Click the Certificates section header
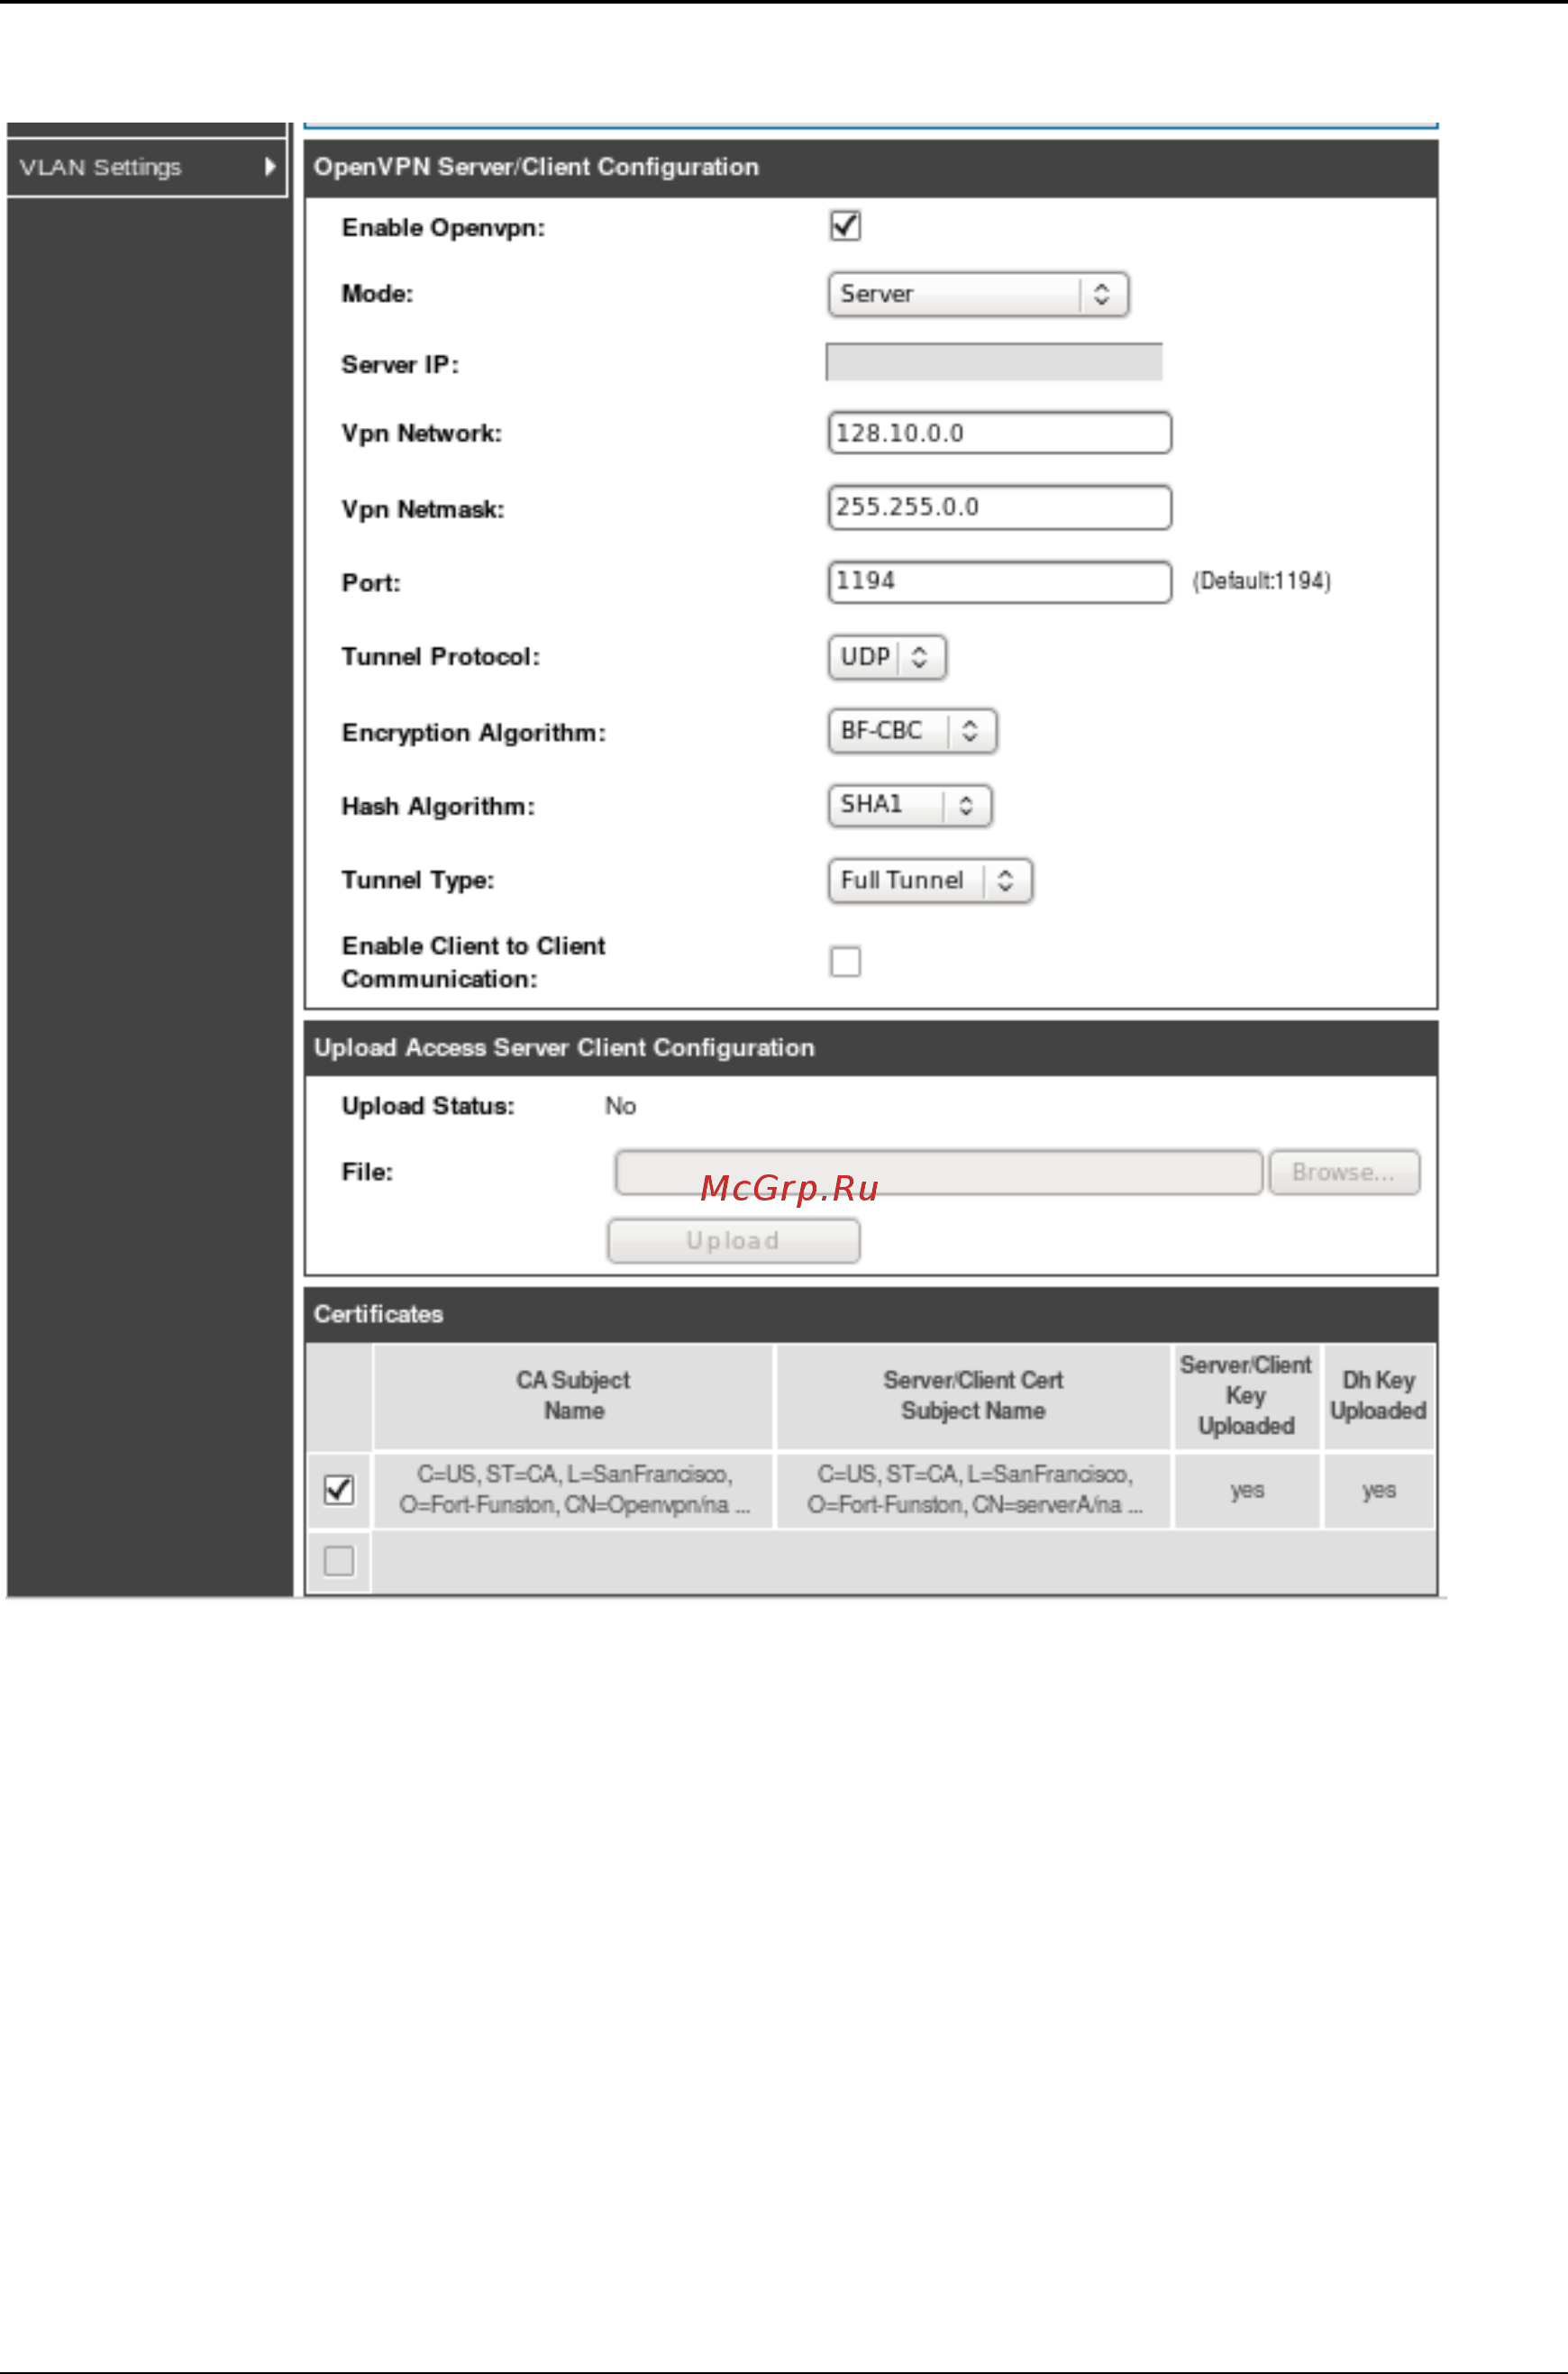Viewport: 1568px width, 2374px height. pos(870,1314)
